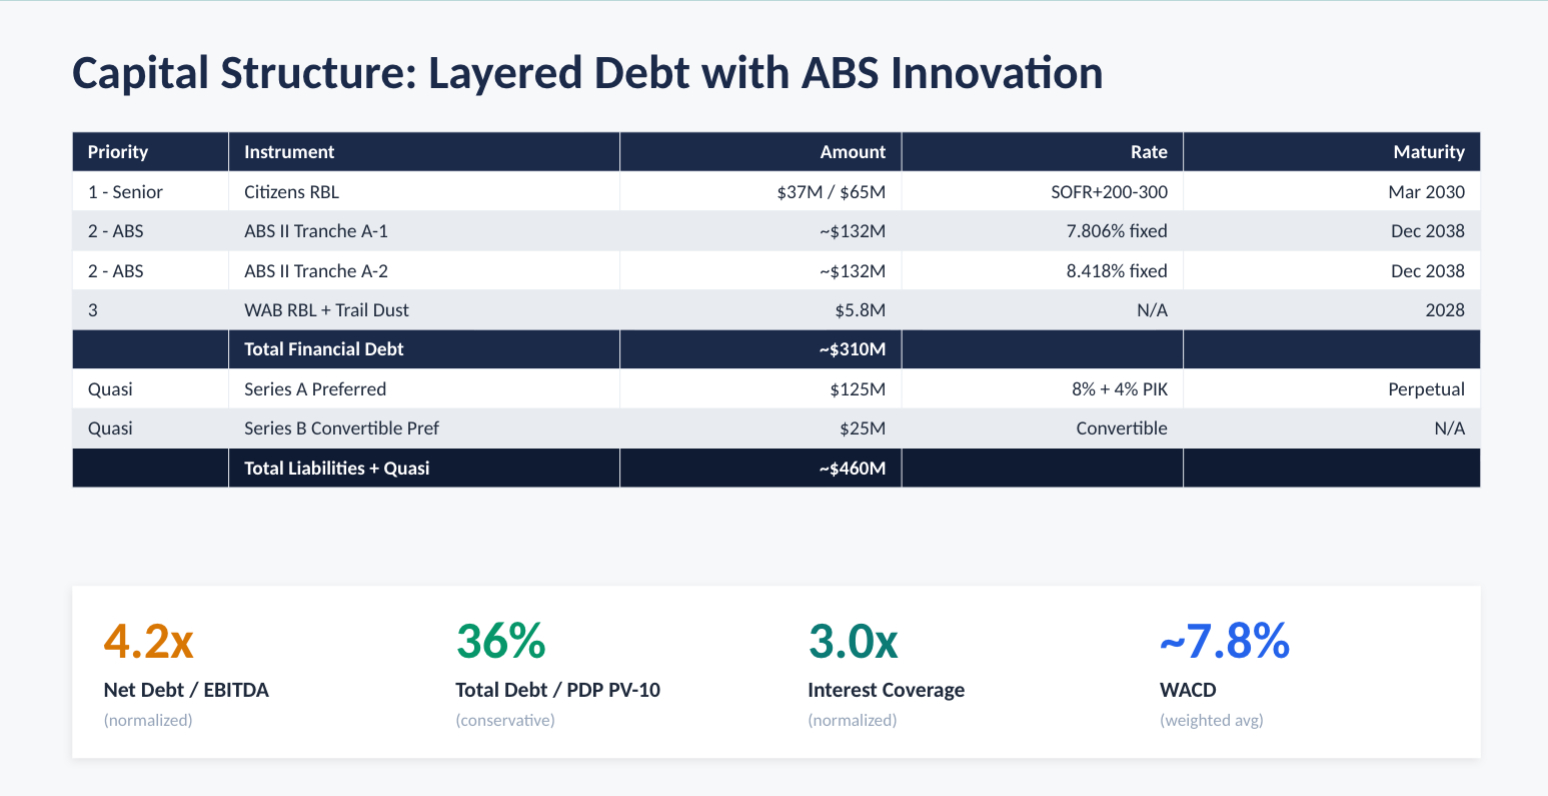1548x796 pixels.
Task: Click the slide title about Capital Structure
Action: click(x=587, y=74)
